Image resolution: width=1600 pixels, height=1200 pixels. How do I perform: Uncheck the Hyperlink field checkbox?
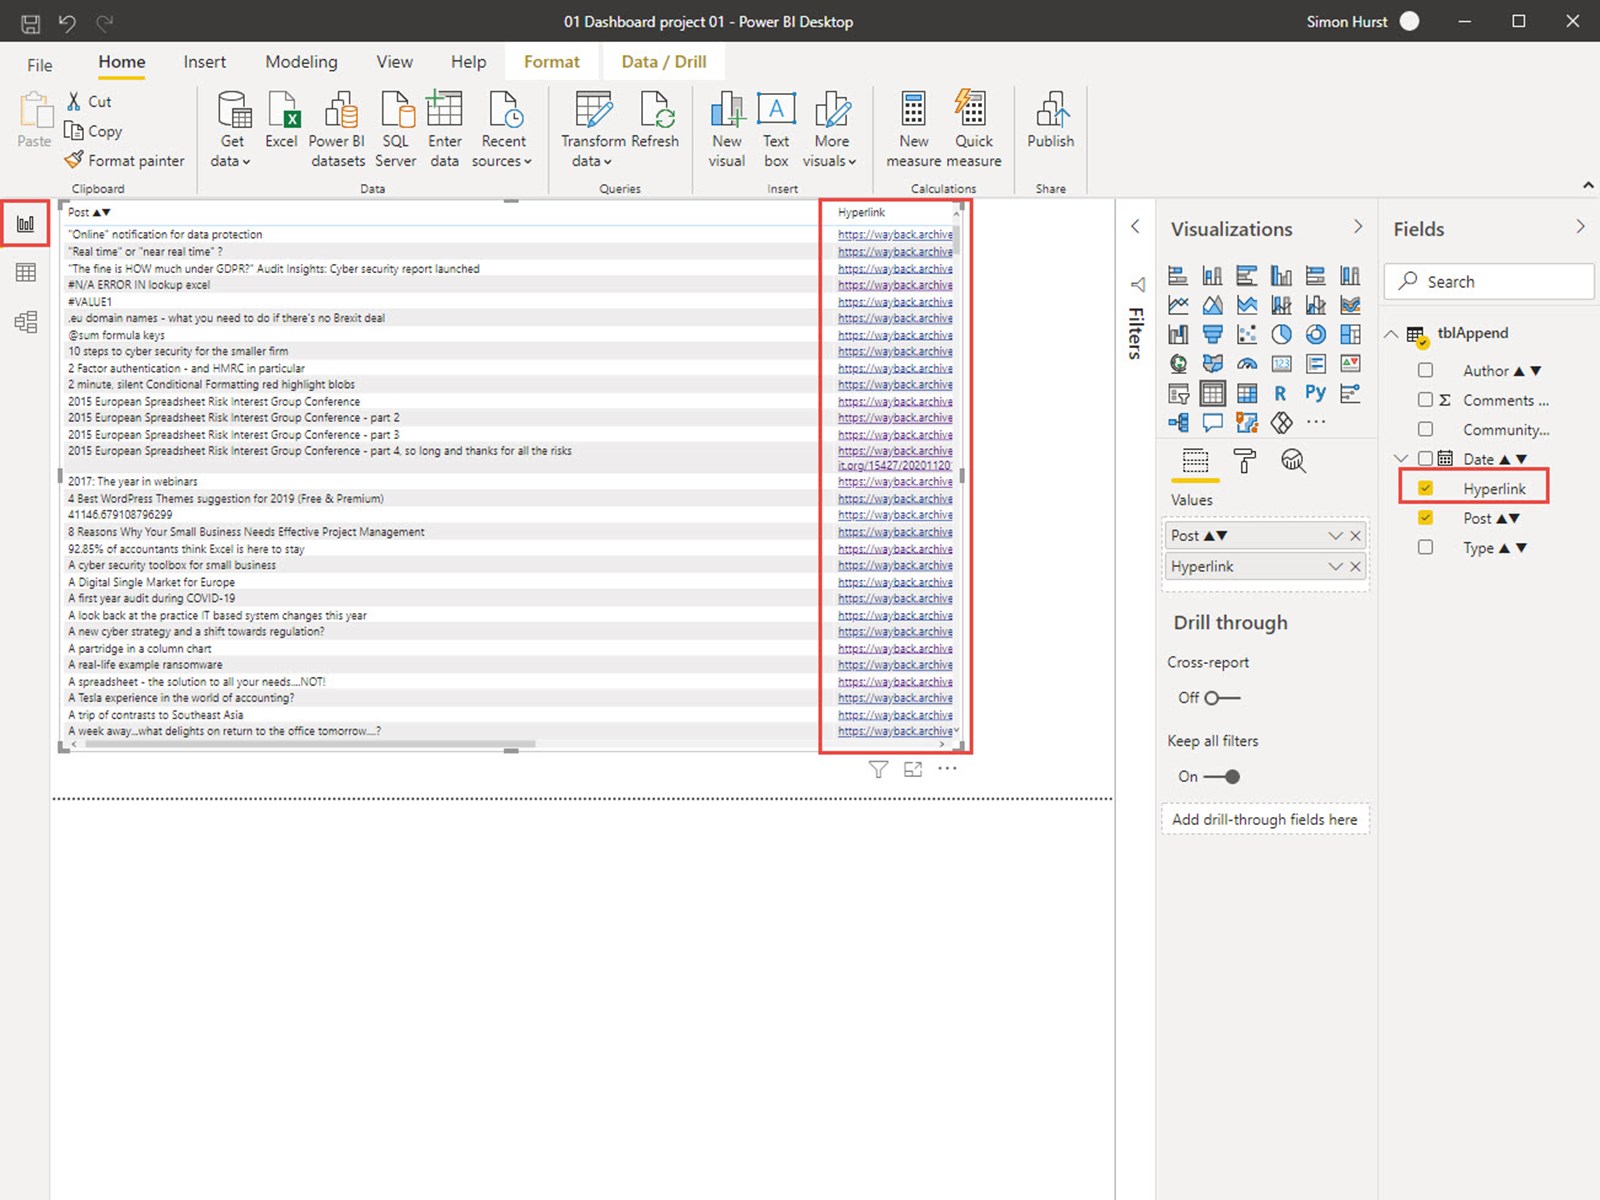click(x=1425, y=488)
